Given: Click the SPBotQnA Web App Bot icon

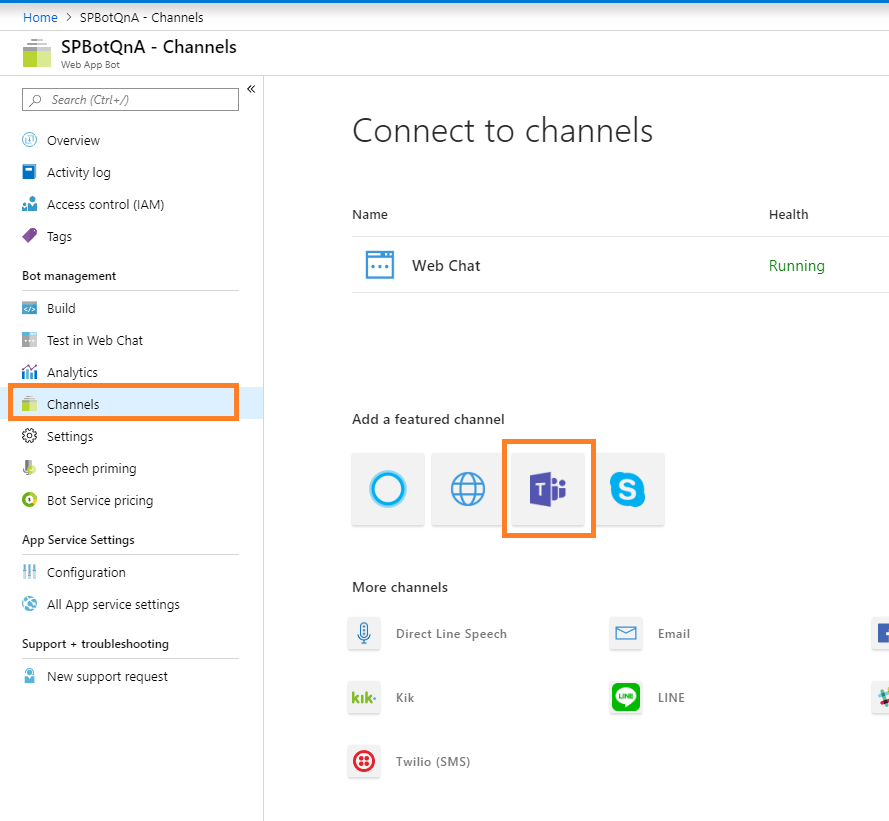Looking at the screenshot, I should coord(37,53).
